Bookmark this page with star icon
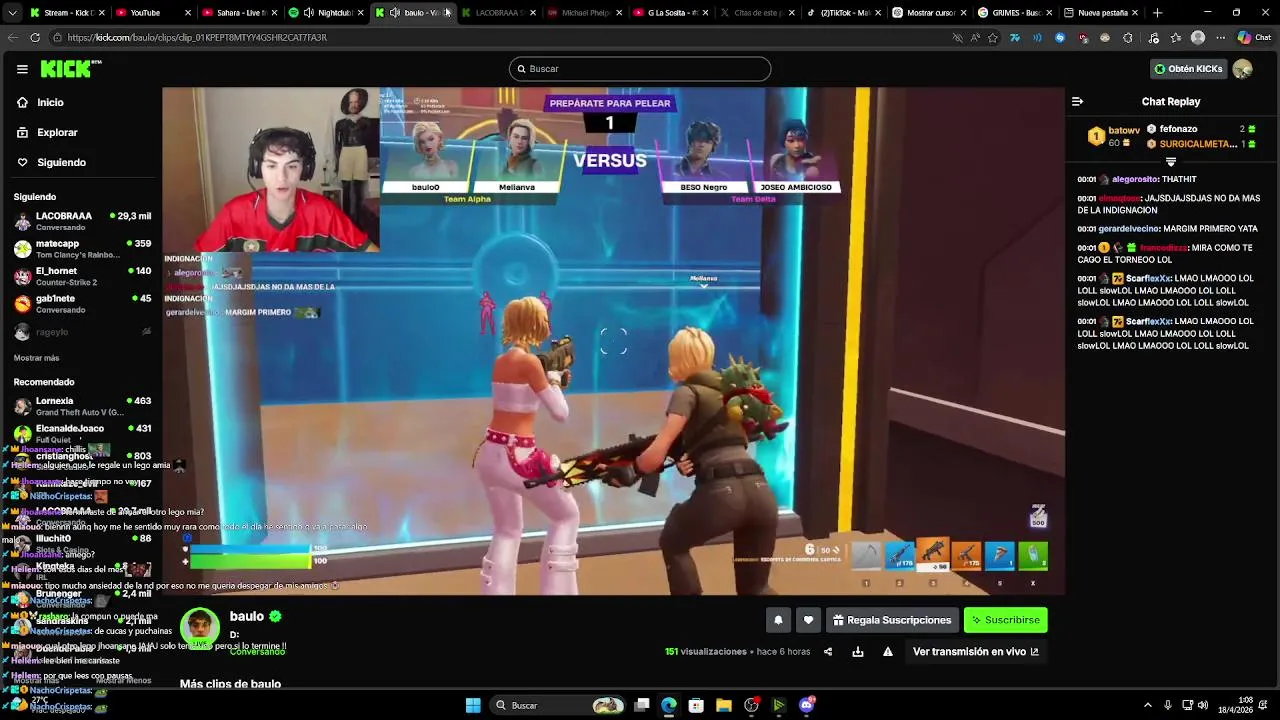The width and height of the screenshot is (1280, 720). coord(992,37)
